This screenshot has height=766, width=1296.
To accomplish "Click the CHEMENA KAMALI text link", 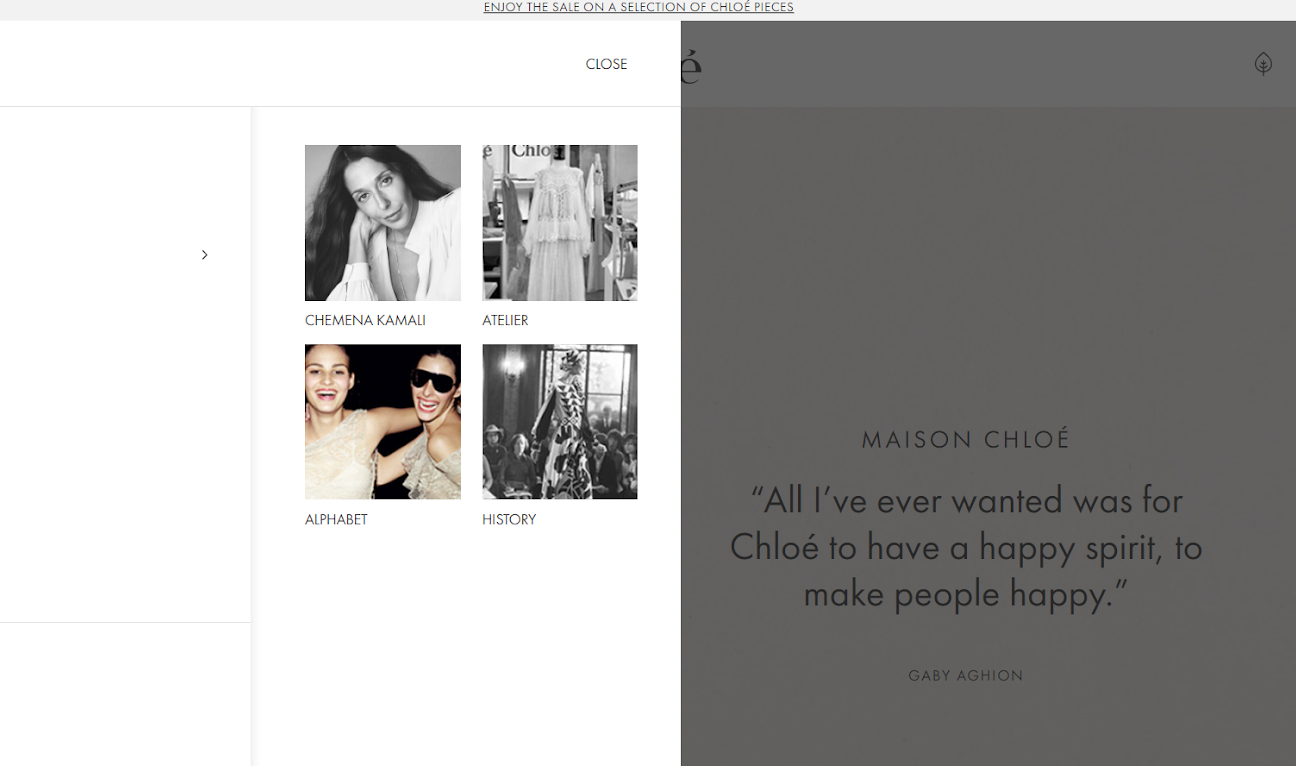I will pos(365,321).
